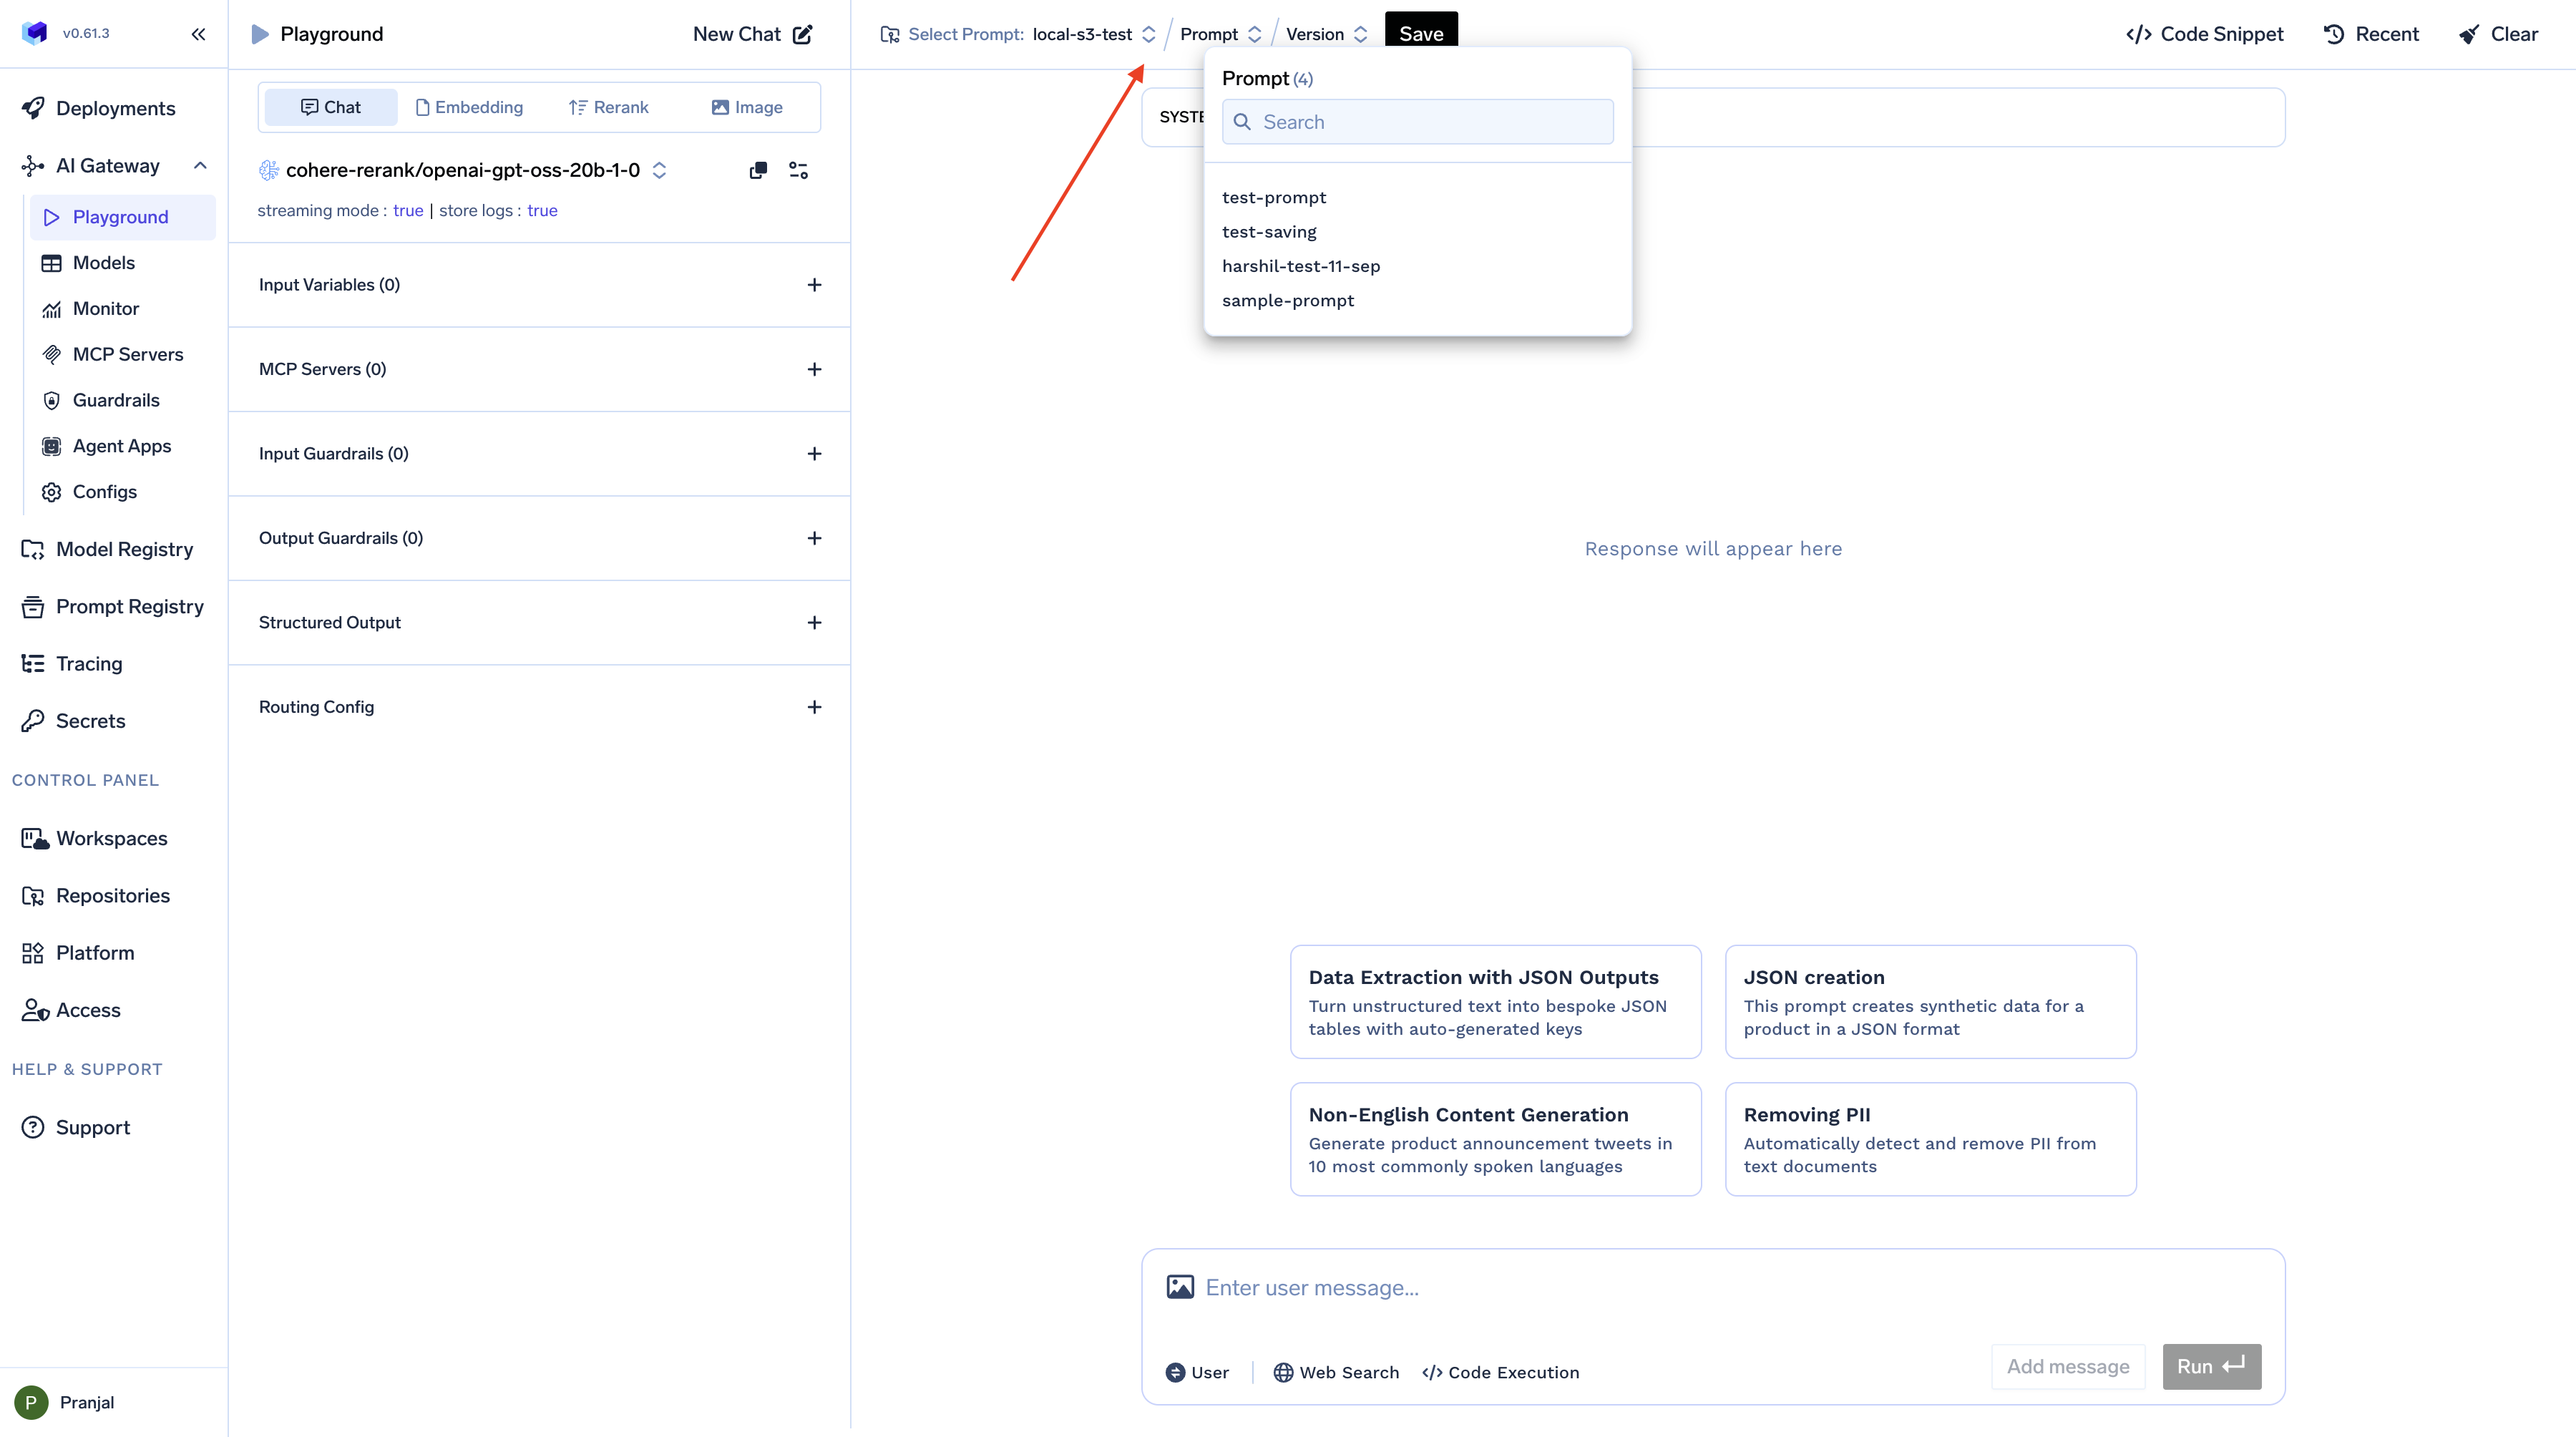The height and width of the screenshot is (1437, 2576).
Task: Clear the playground conversation
Action: [x=2498, y=34]
